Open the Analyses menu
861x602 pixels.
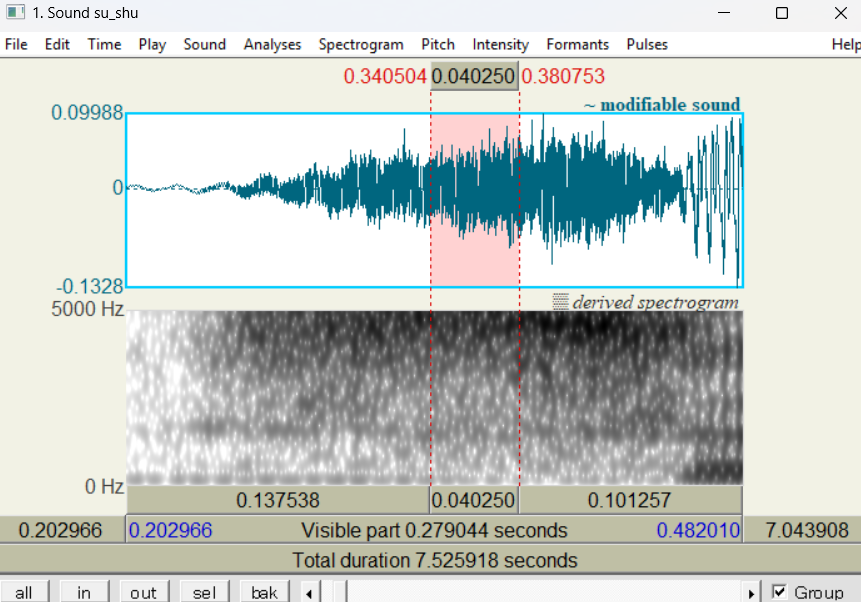click(x=272, y=44)
